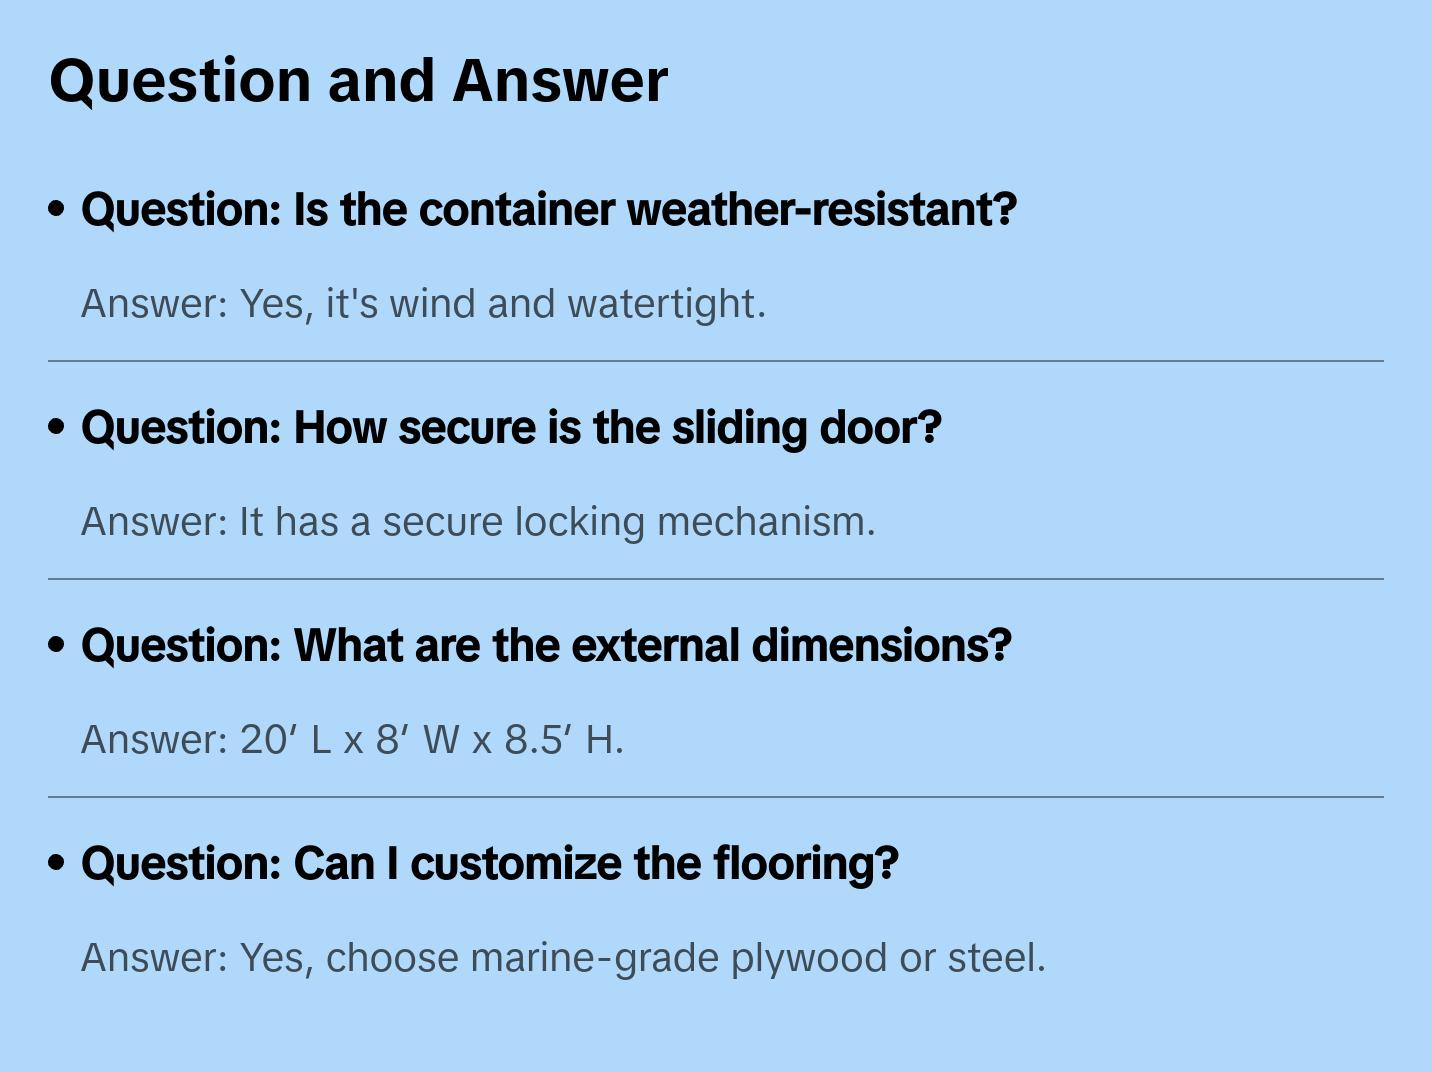Click the divider under the locking mechanism answer

pos(715,579)
